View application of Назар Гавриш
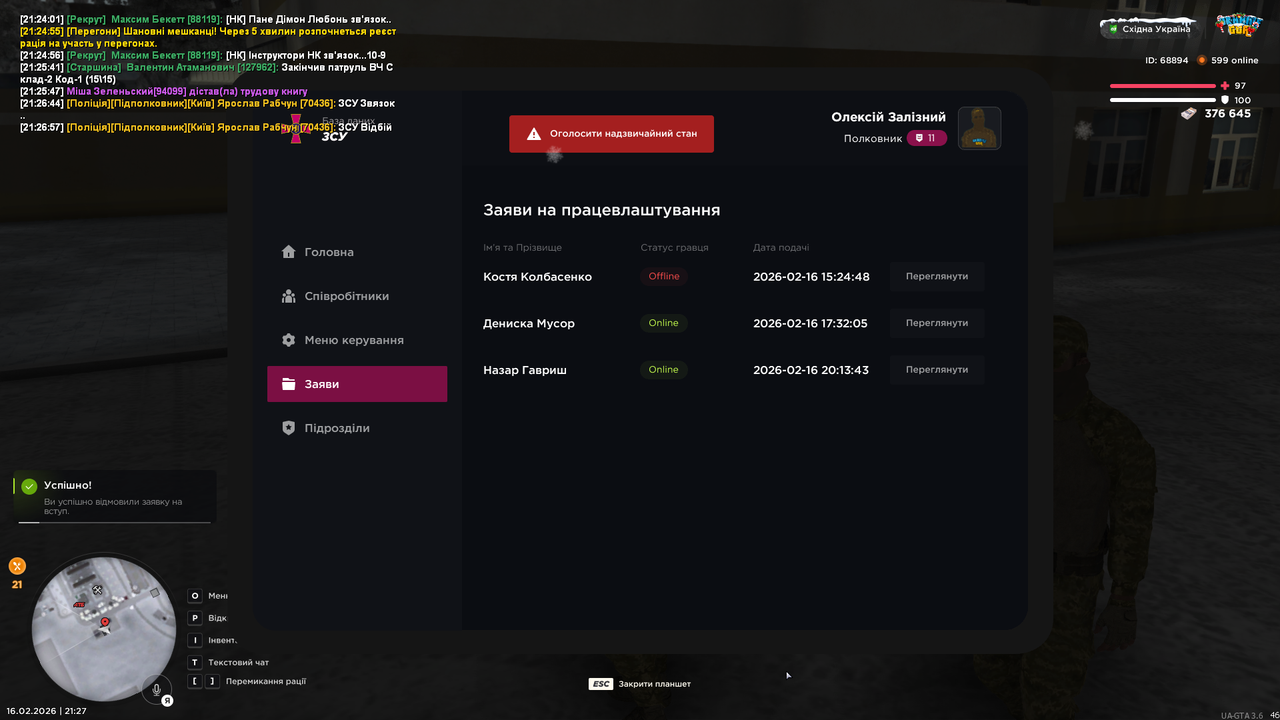 937,370
